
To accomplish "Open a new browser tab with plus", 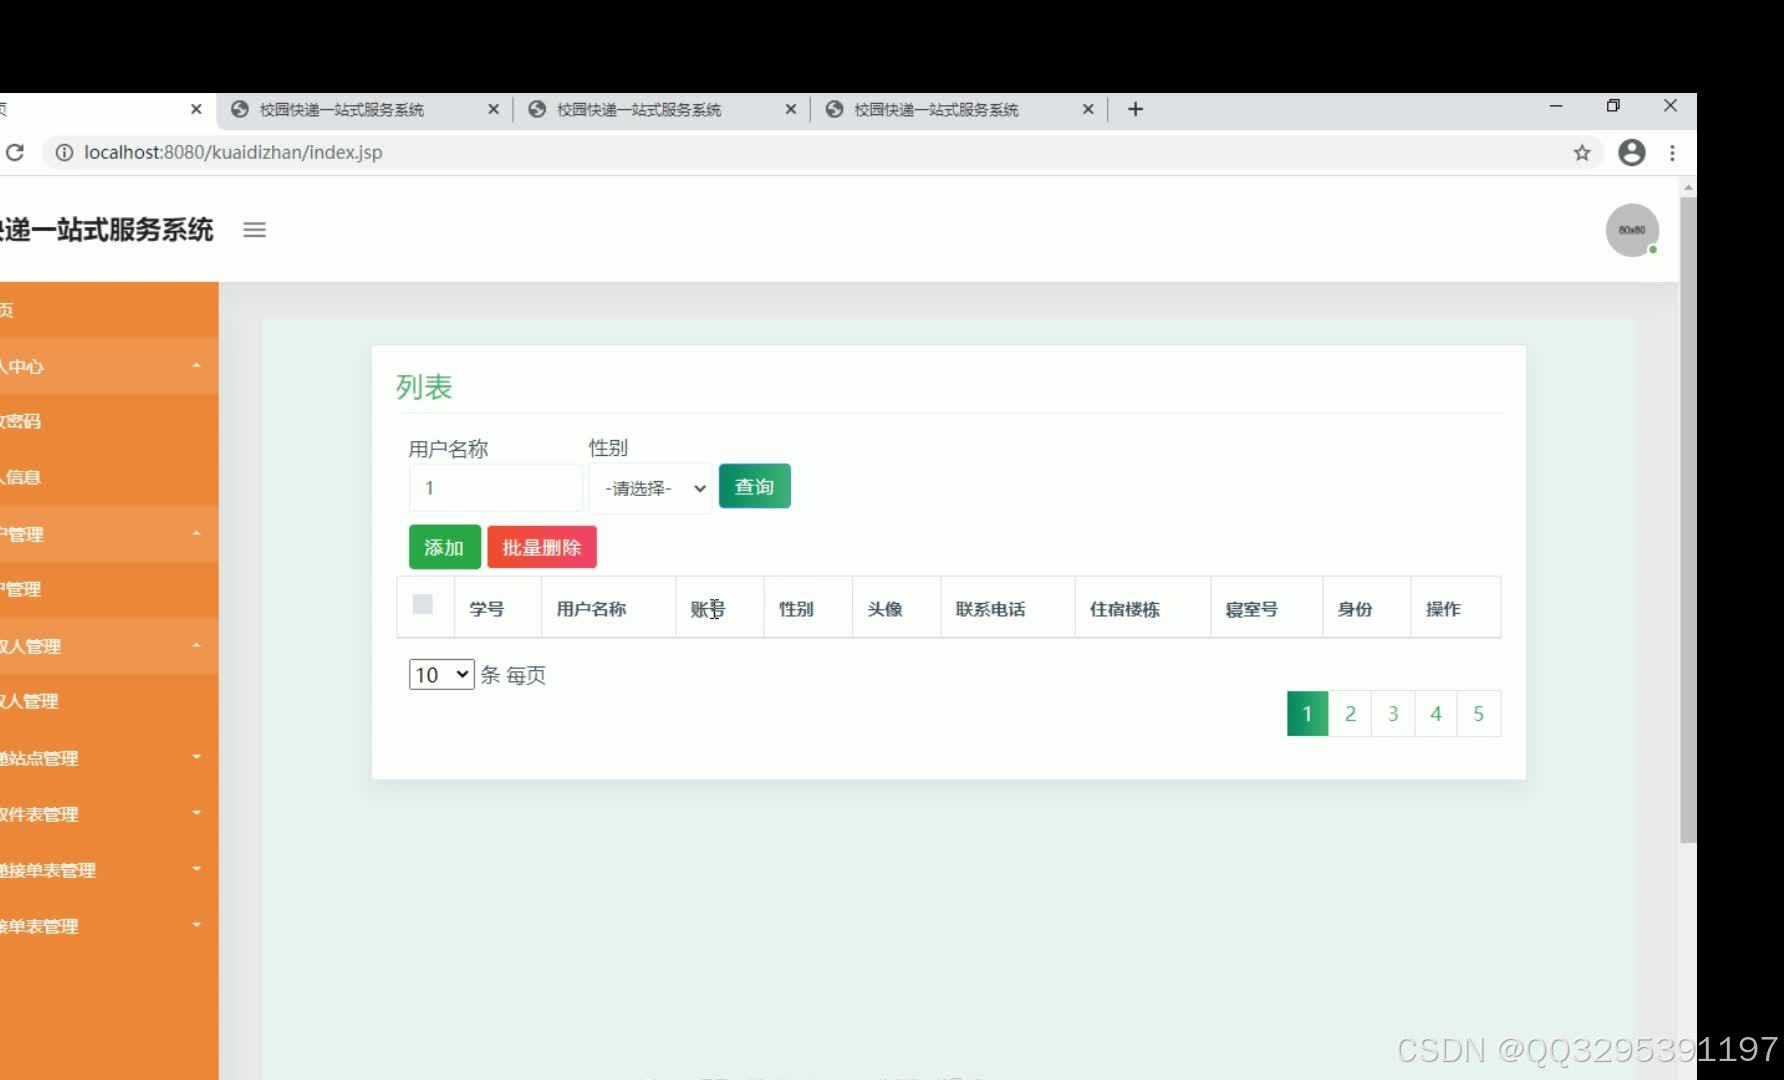I will pos(1135,109).
